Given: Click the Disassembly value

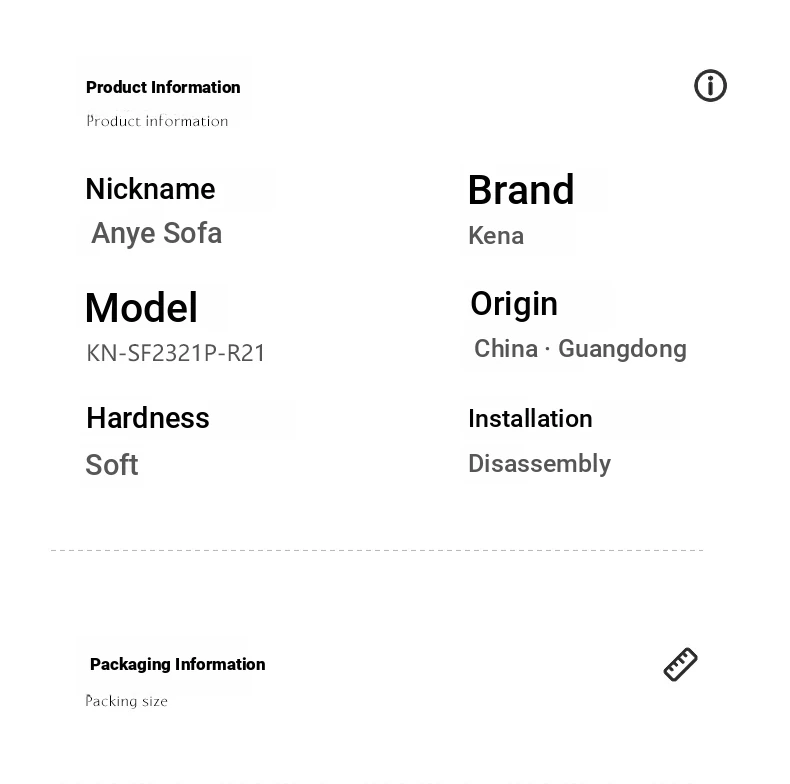Looking at the screenshot, I should 539,464.
